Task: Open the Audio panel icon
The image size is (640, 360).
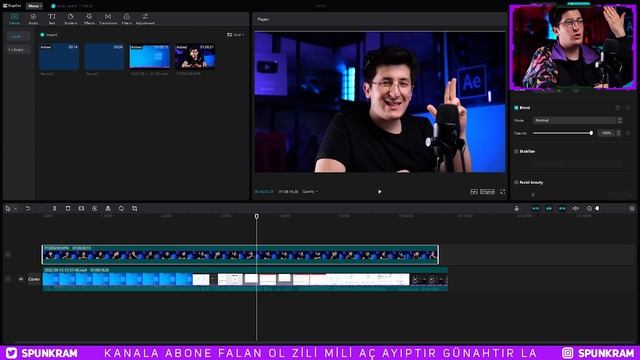Action: click(x=33, y=19)
